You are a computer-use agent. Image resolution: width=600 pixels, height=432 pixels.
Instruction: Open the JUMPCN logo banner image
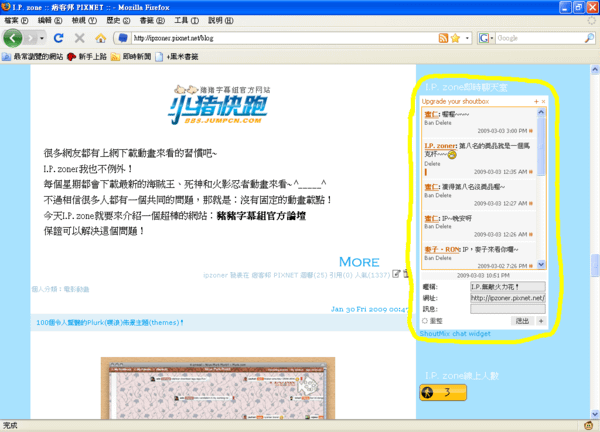(219, 104)
